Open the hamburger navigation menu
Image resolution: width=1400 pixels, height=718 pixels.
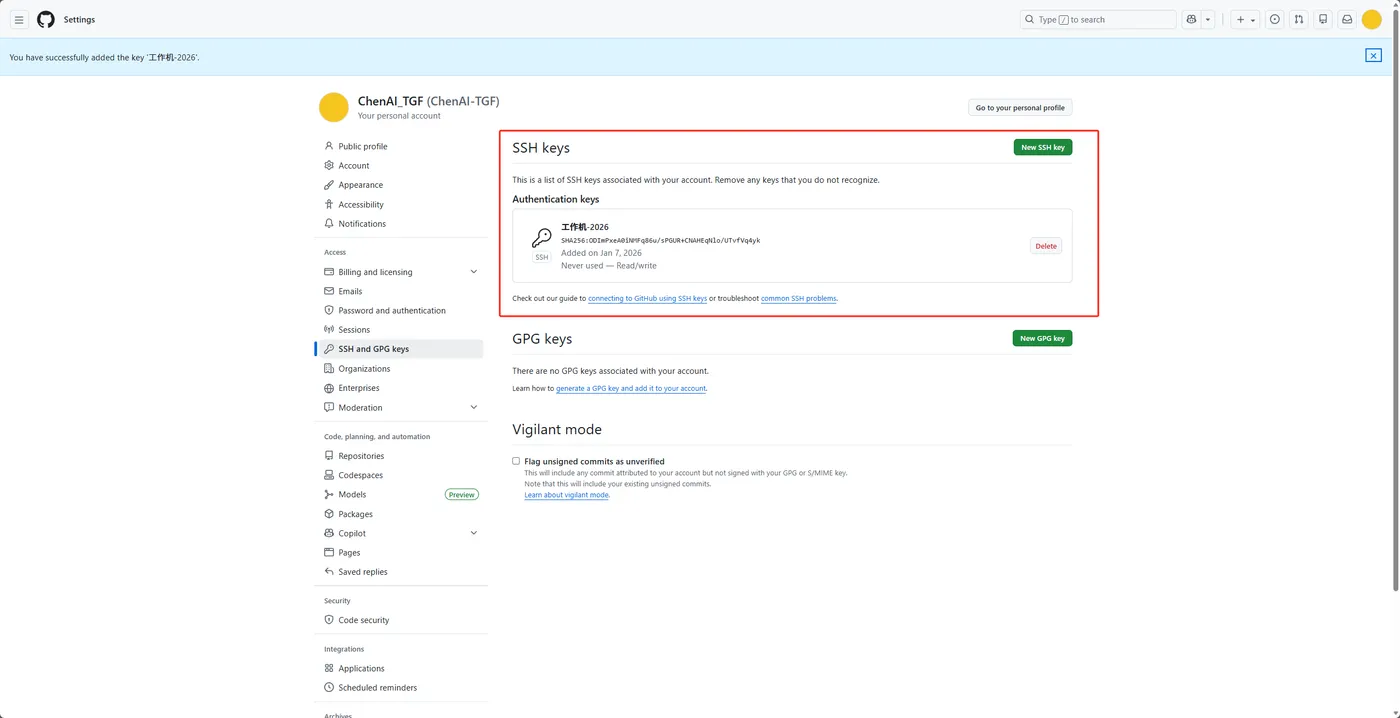[19, 19]
